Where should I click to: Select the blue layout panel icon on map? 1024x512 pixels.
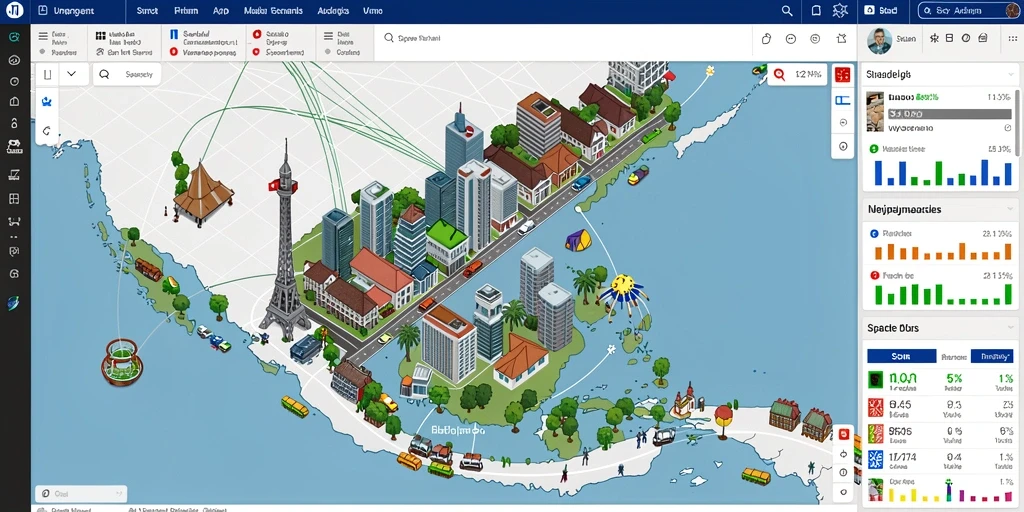pyautogui.click(x=842, y=100)
